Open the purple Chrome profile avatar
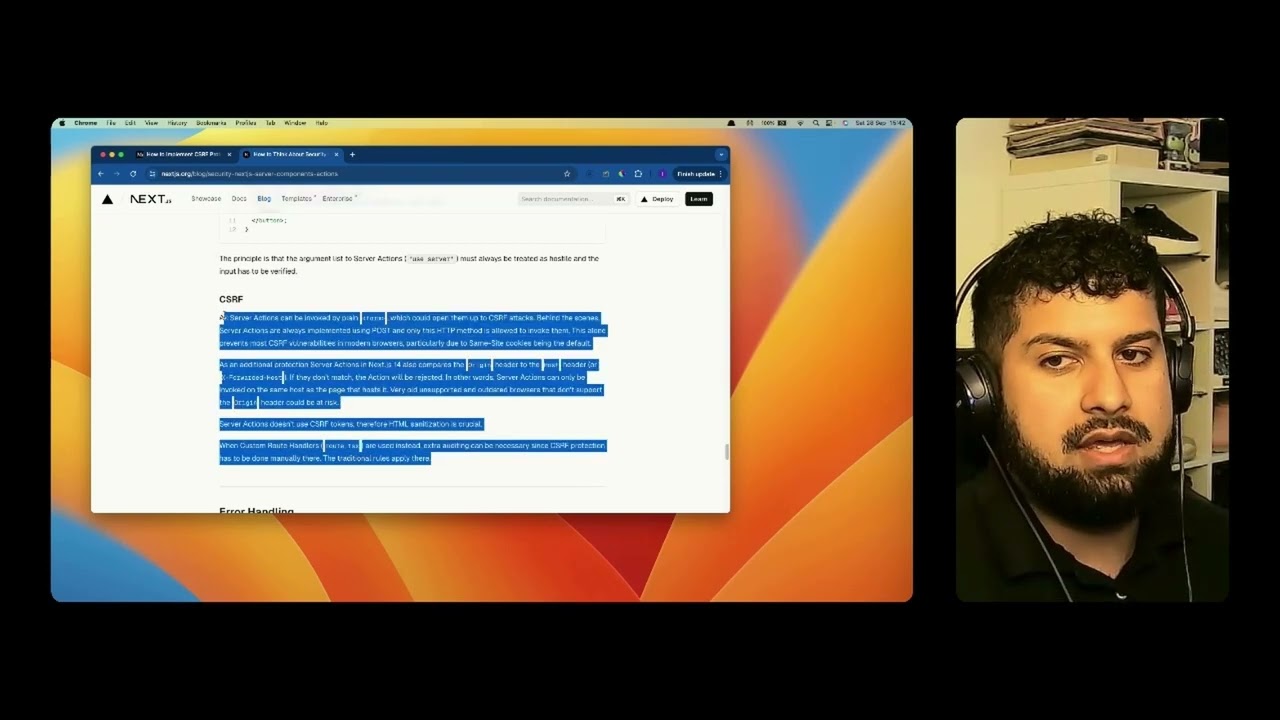 [x=662, y=174]
